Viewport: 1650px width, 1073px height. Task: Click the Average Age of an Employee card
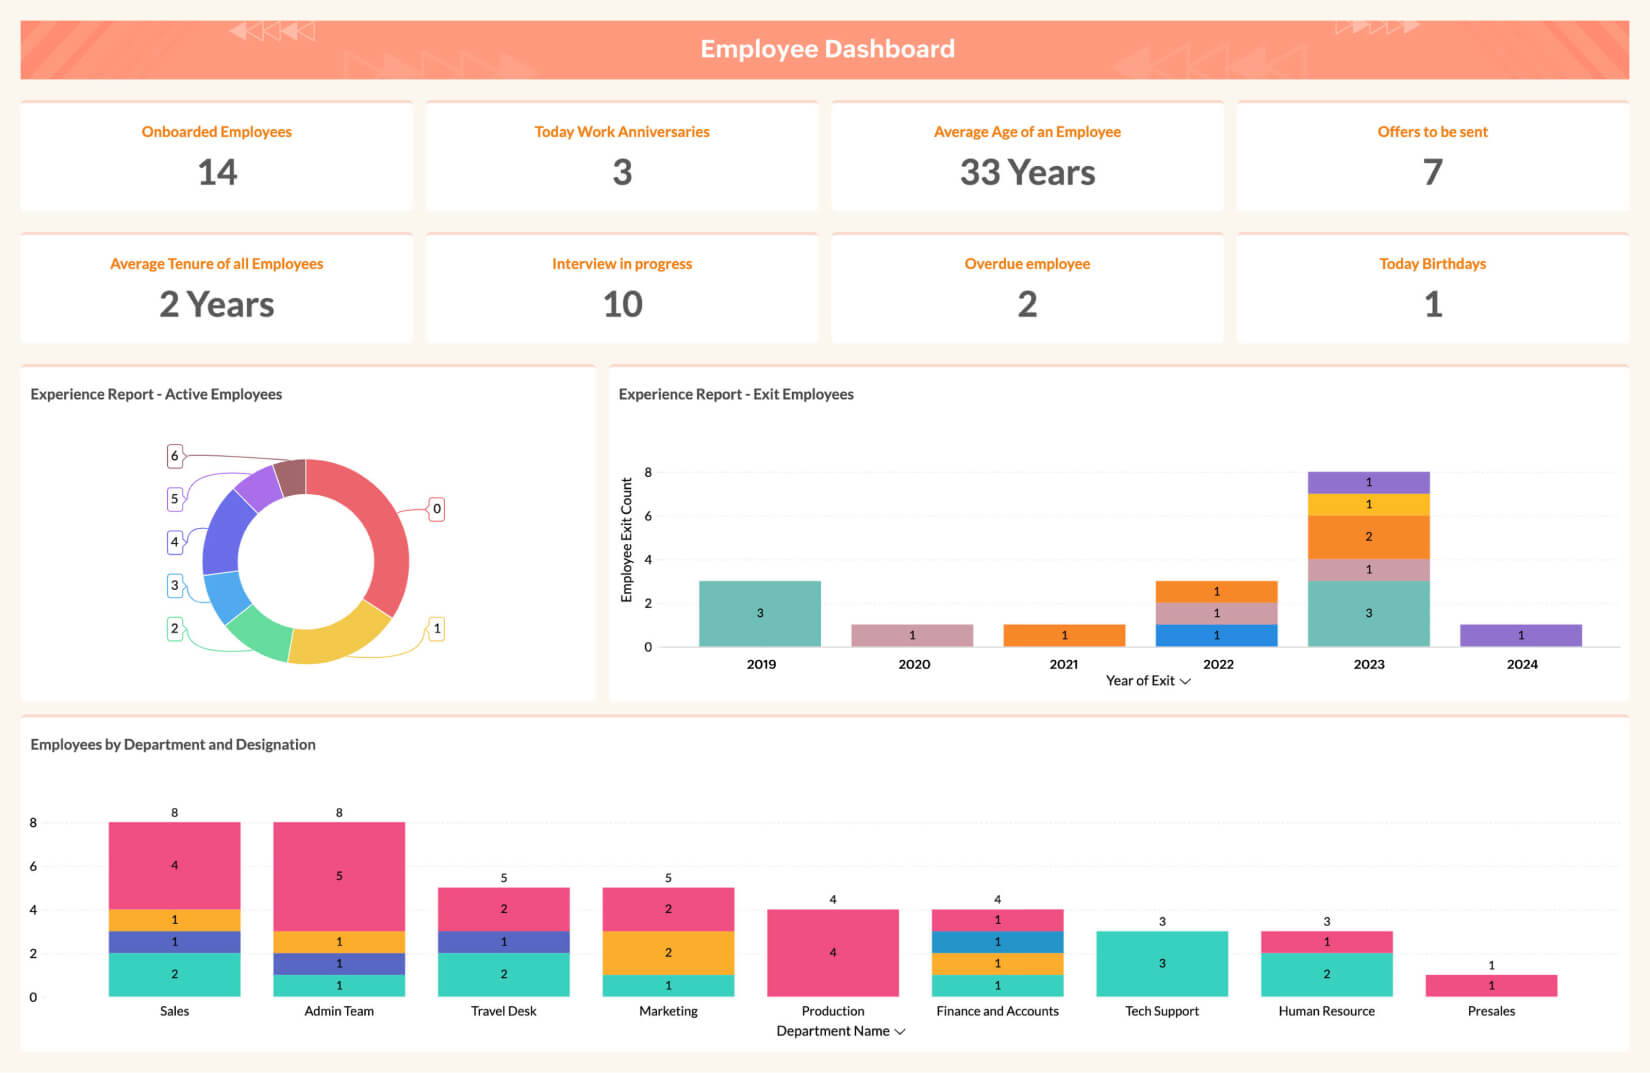point(1027,157)
